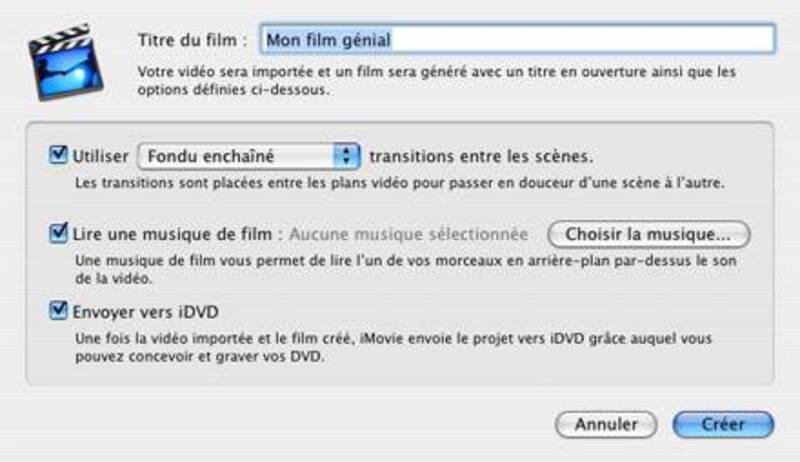
Task: Disable the Envoyer vers iDVD checkbox
Action: [58, 310]
